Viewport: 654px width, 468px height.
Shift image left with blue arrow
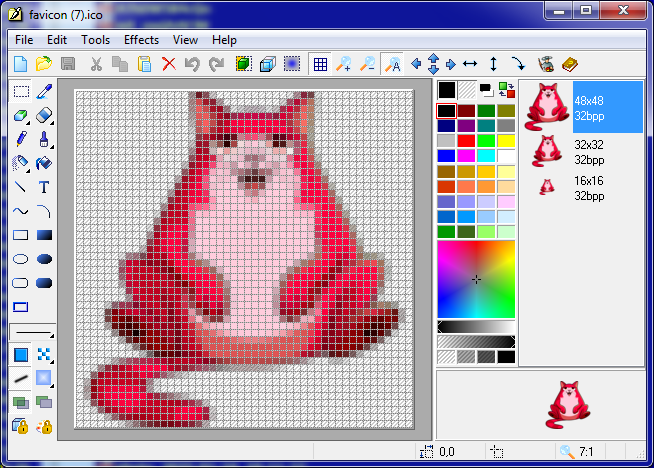coord(416,64)
